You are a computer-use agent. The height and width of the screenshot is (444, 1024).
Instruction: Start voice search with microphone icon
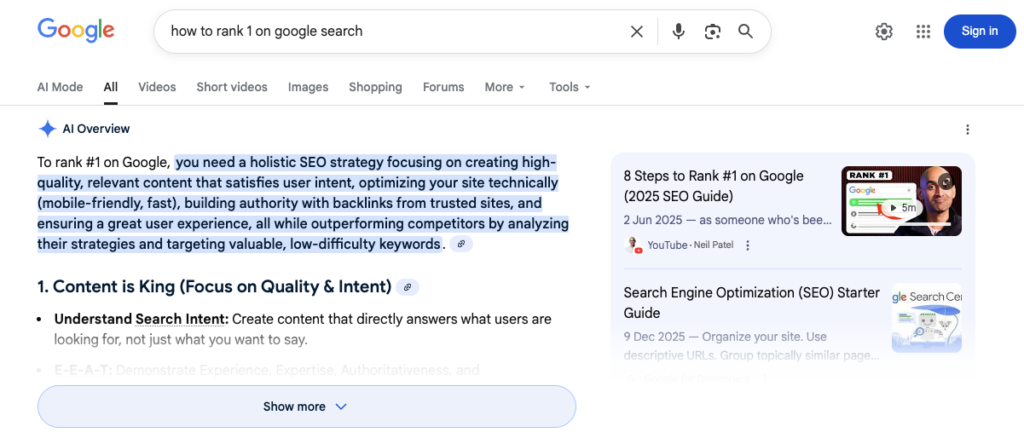click(x=679, y=31)
